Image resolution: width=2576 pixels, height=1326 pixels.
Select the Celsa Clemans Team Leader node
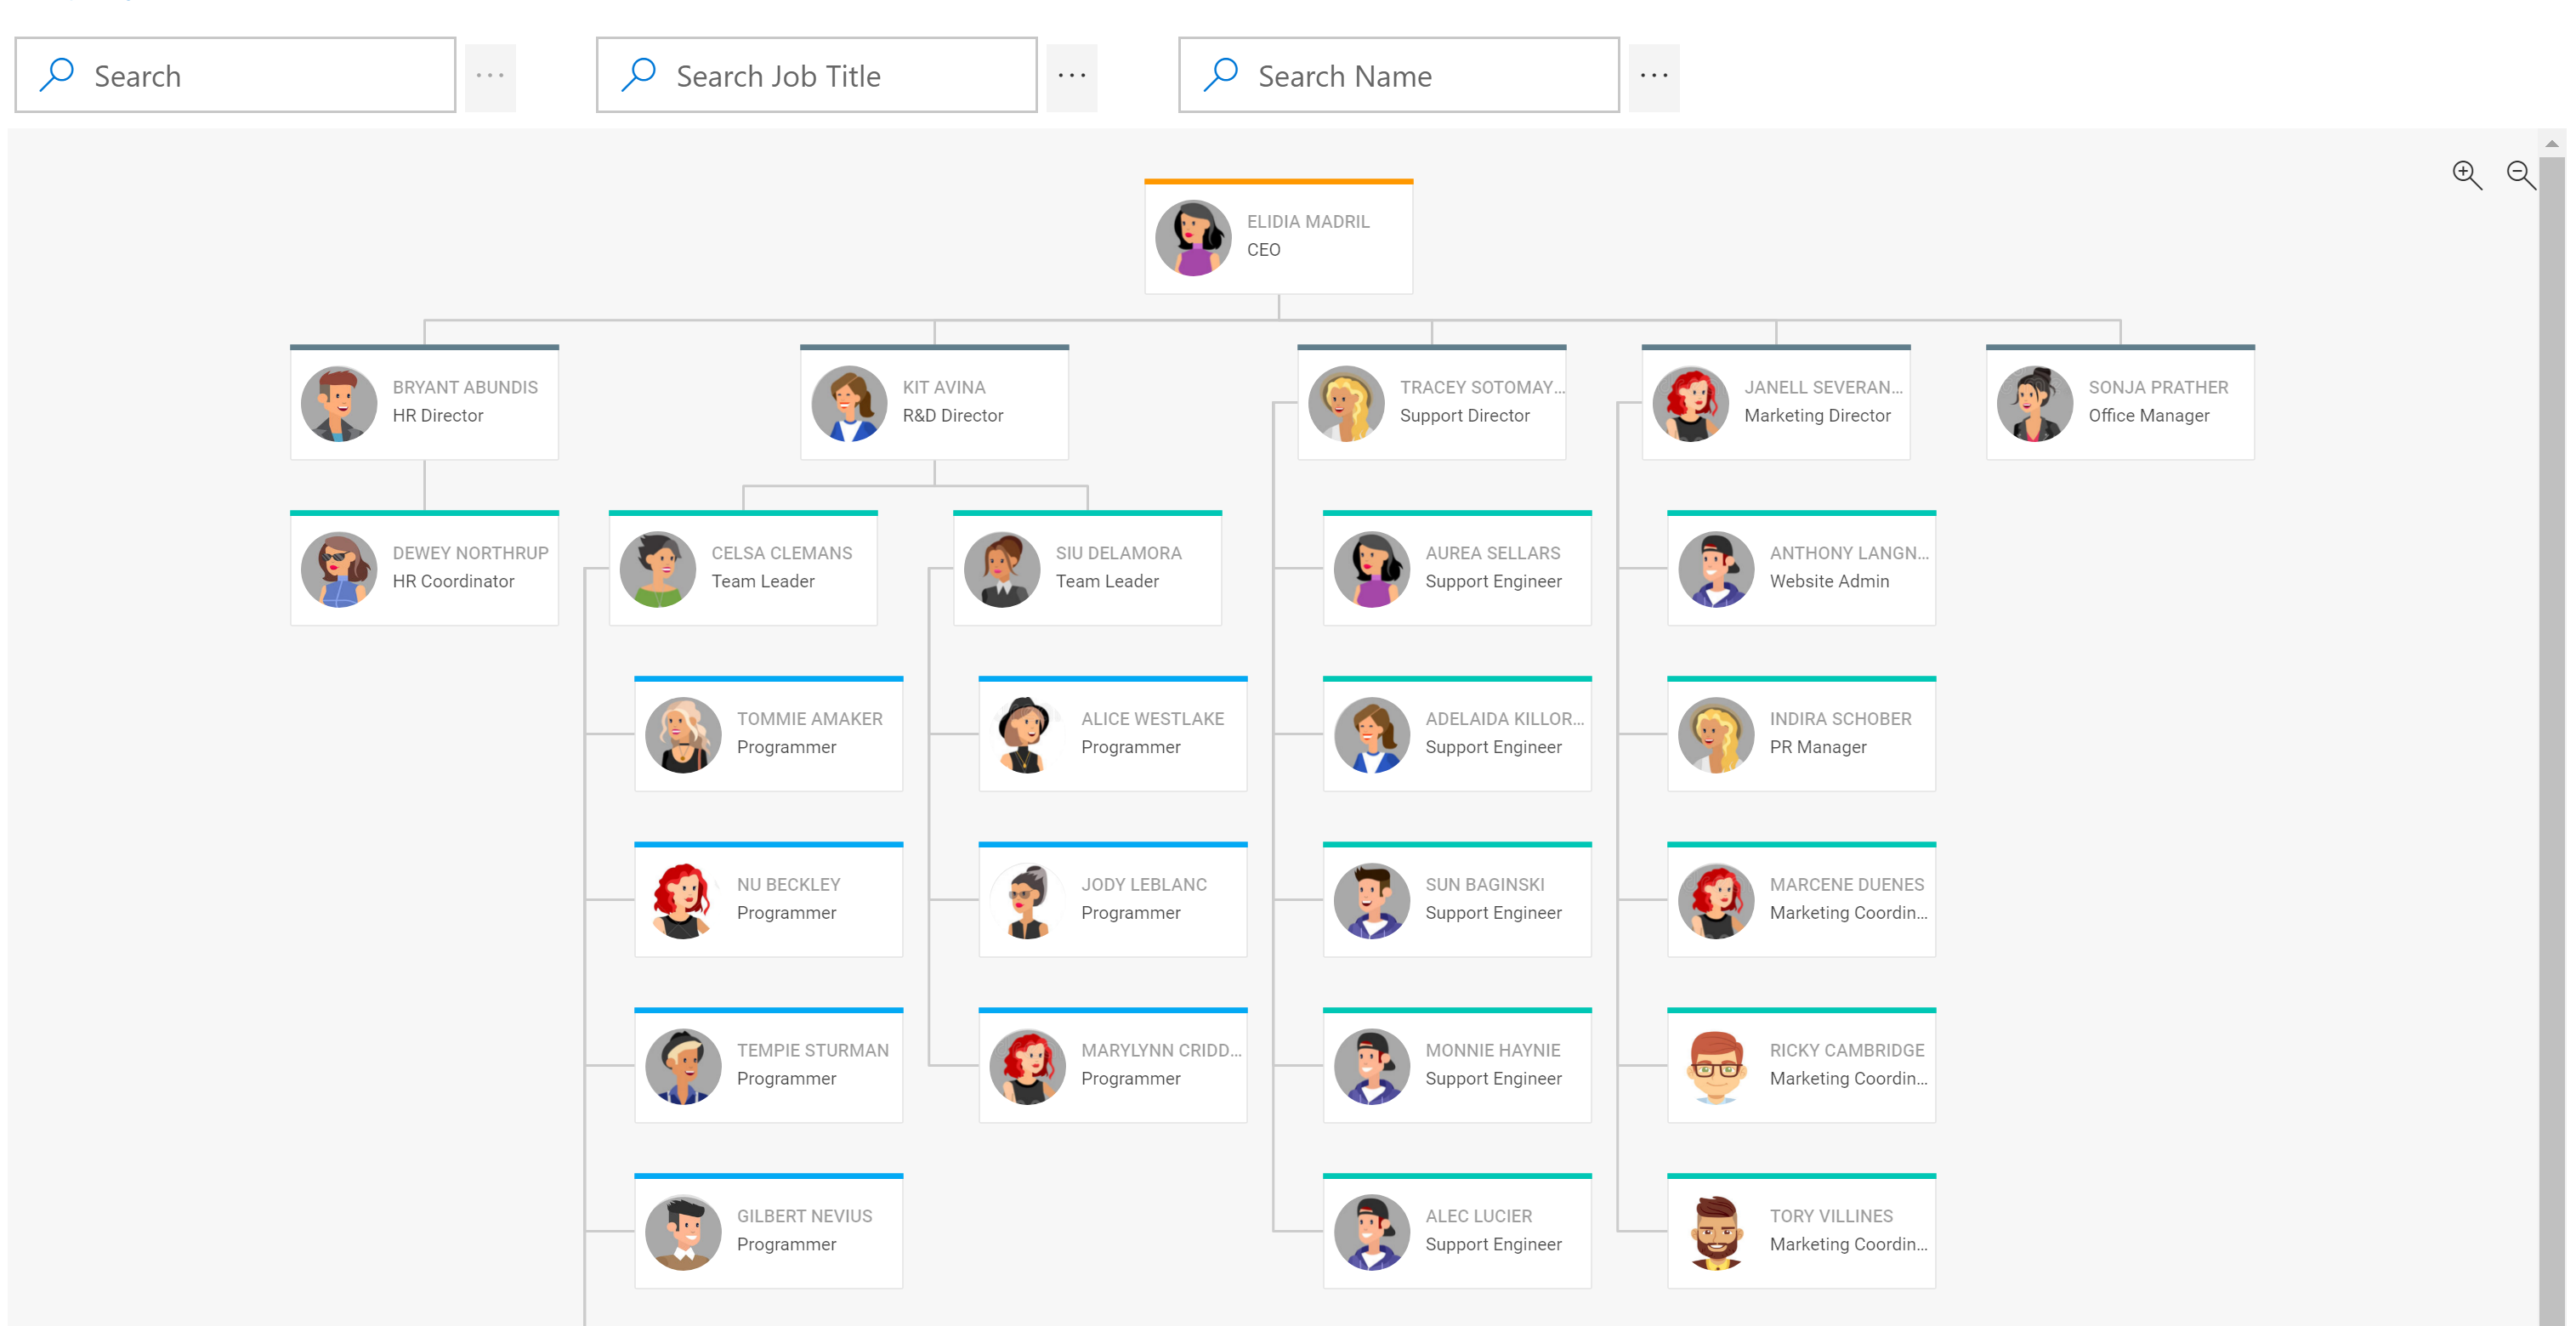point(743,569)
